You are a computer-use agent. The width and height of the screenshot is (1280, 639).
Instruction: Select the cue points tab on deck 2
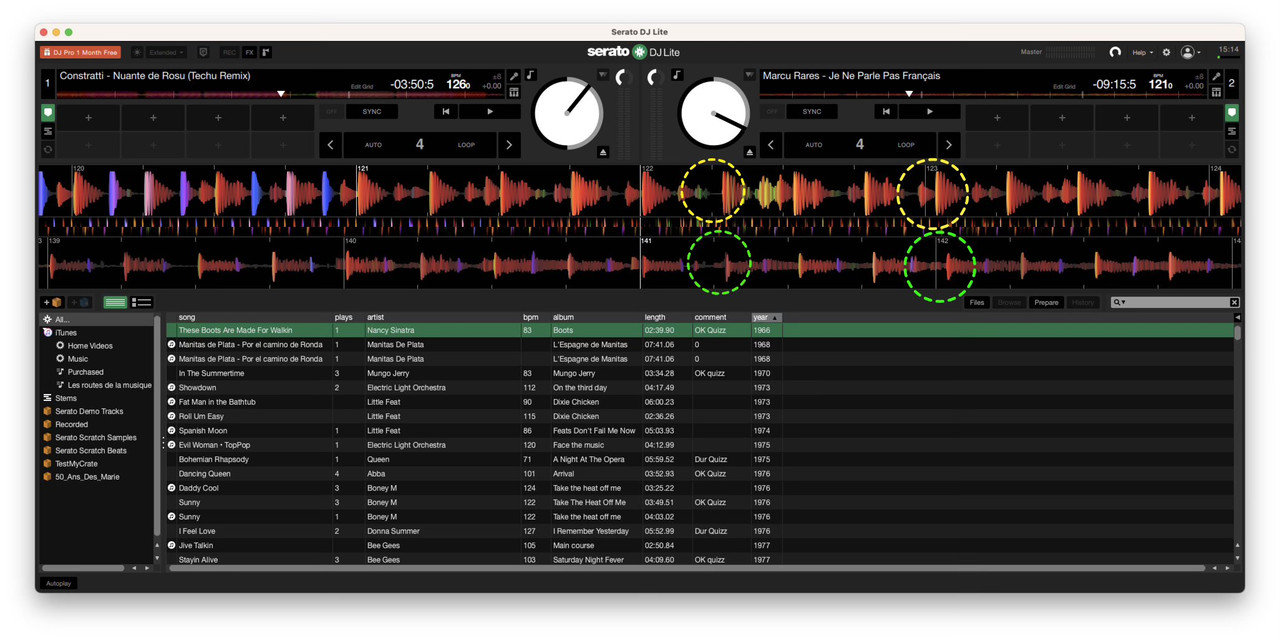(1232, 113)
